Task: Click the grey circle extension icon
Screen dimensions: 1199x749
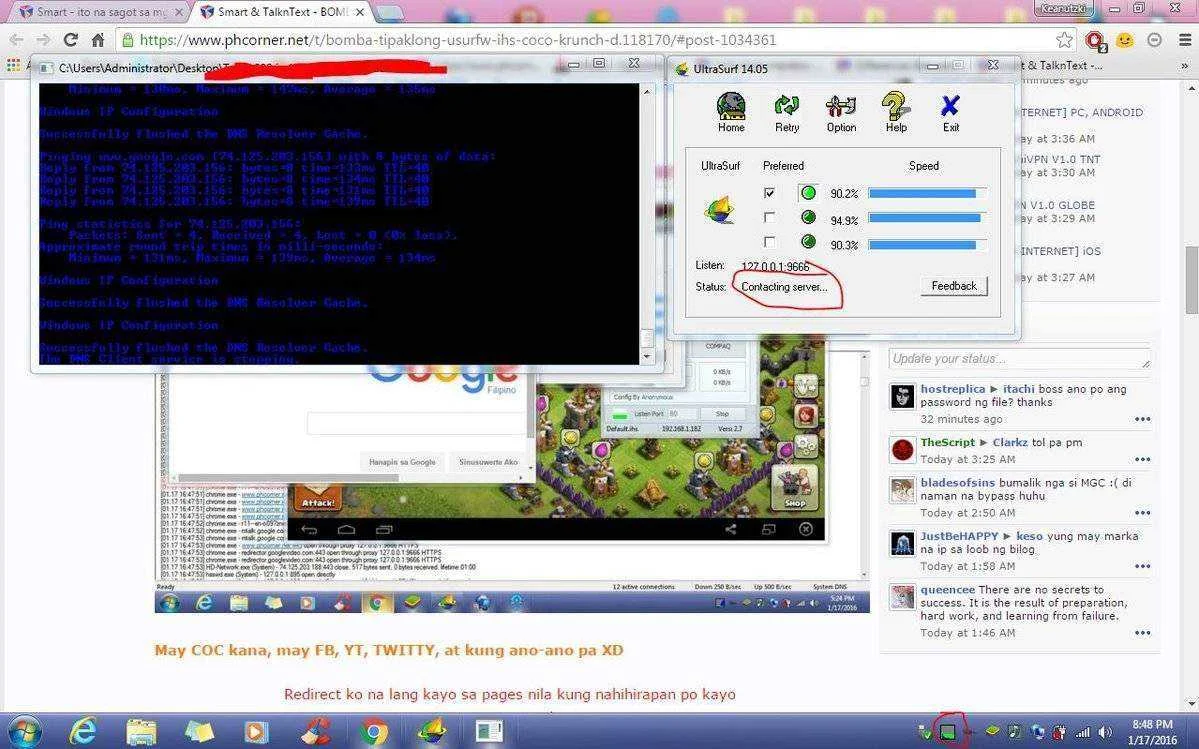Action: (1154, 40)
